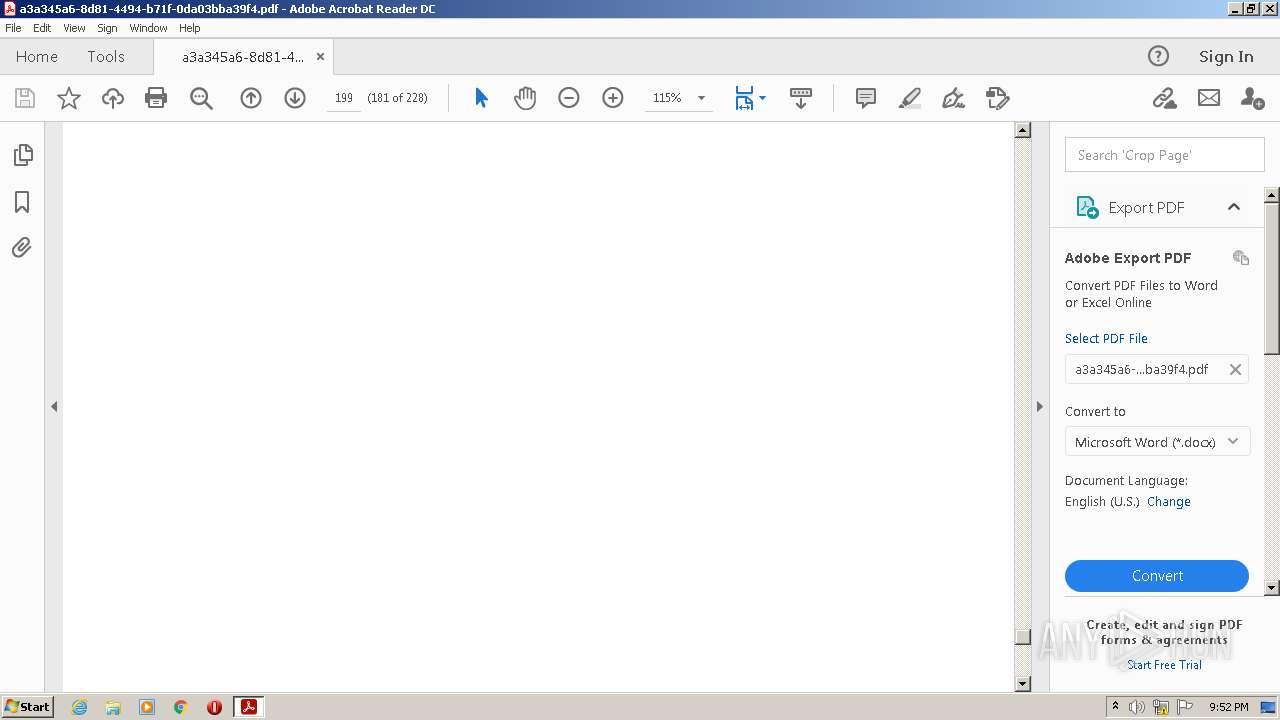
Task: Bookmark file with the star icon
Action: (68, 98)
